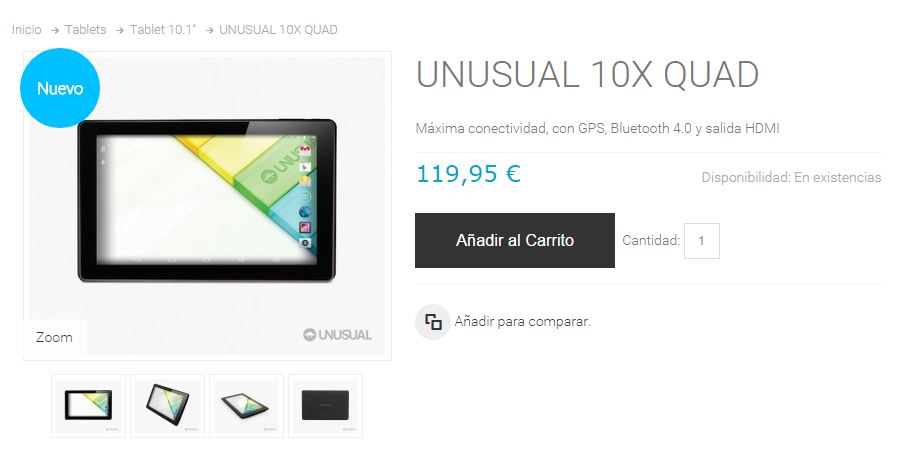Screen dimensions: 904x464
Task: Click the 119,95 € price
Action: pyautogui.click(x=468, y=173)
